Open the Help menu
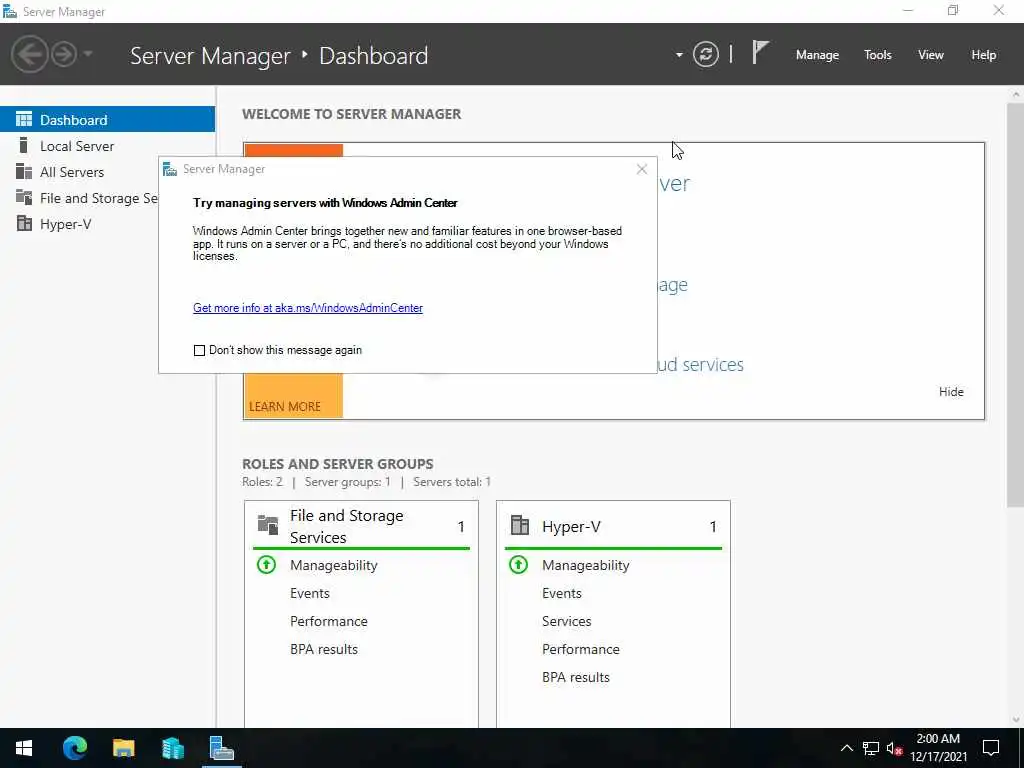 coord(983,55)
